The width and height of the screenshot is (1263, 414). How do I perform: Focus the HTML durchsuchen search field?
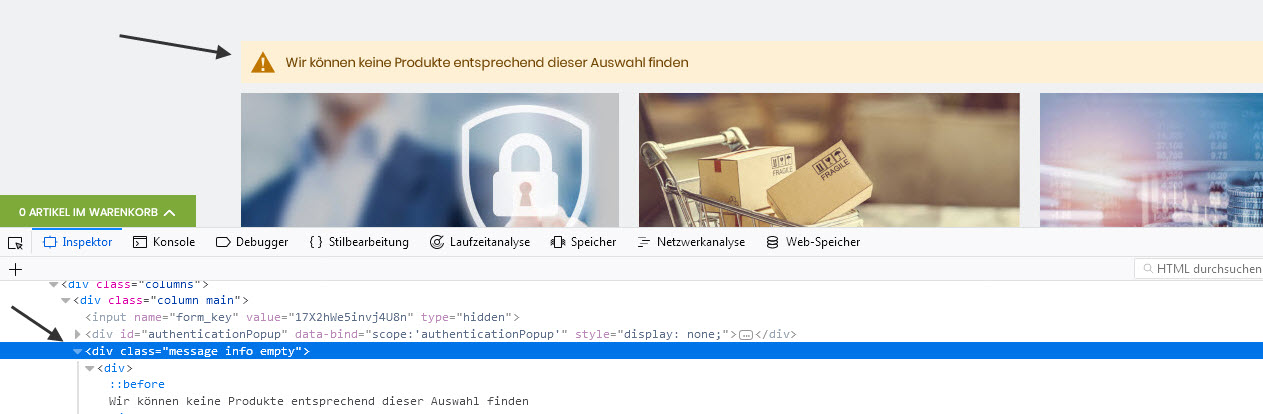point(1198,269)
